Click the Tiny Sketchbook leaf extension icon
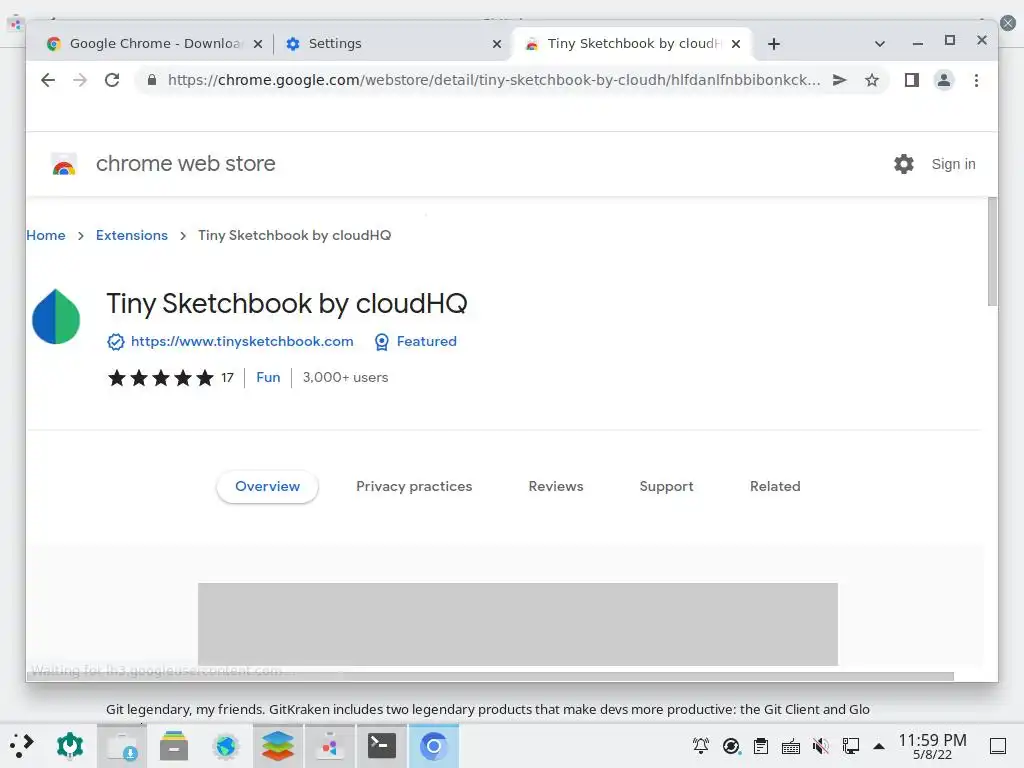 (56, 317)
